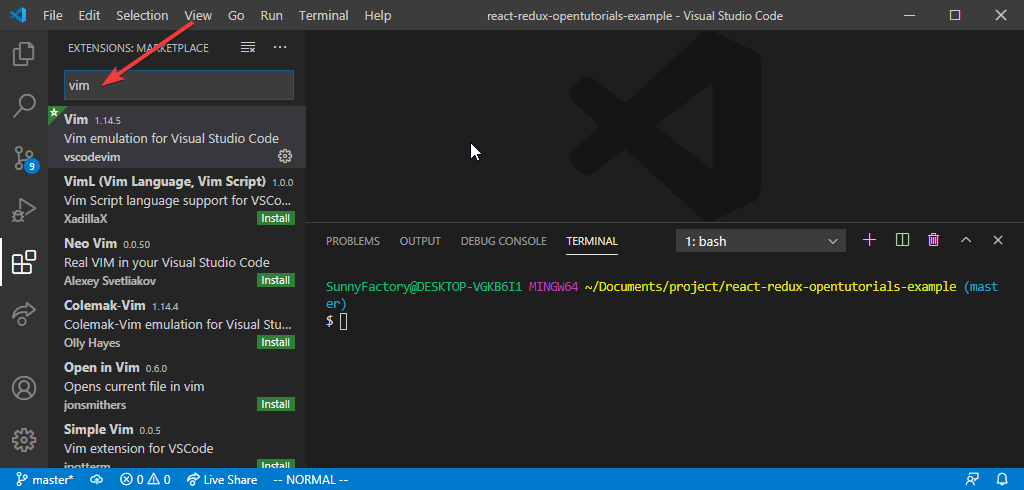Open the Manage gear in activity bar

24,440
